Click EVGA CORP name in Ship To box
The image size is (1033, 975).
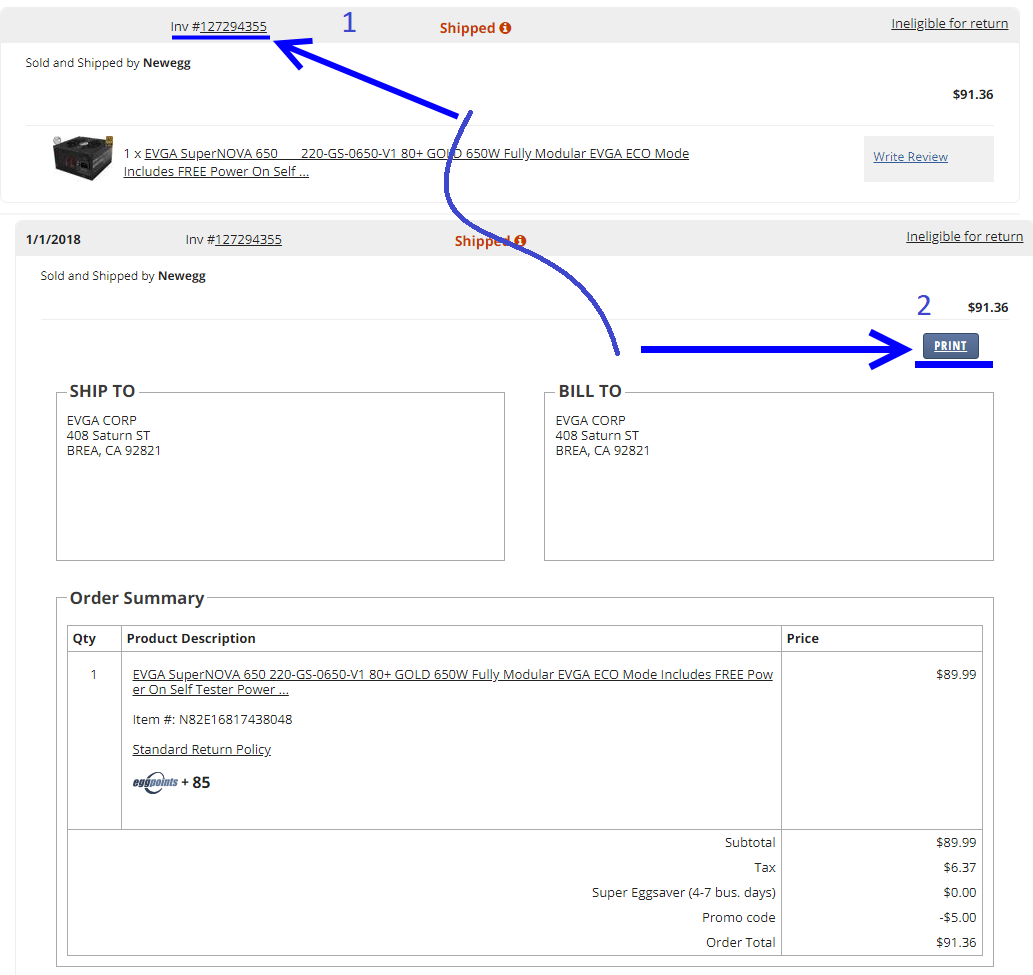tap(101, 420)
